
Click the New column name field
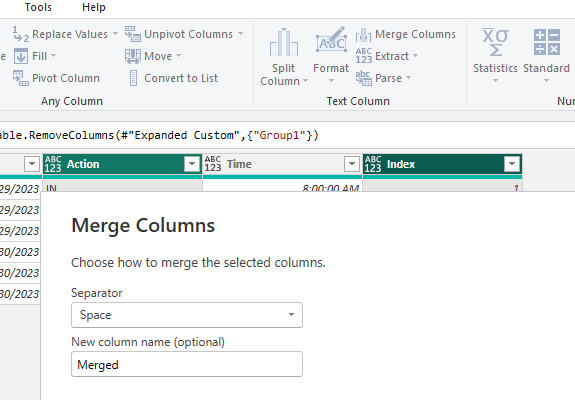tap(187, 364)
